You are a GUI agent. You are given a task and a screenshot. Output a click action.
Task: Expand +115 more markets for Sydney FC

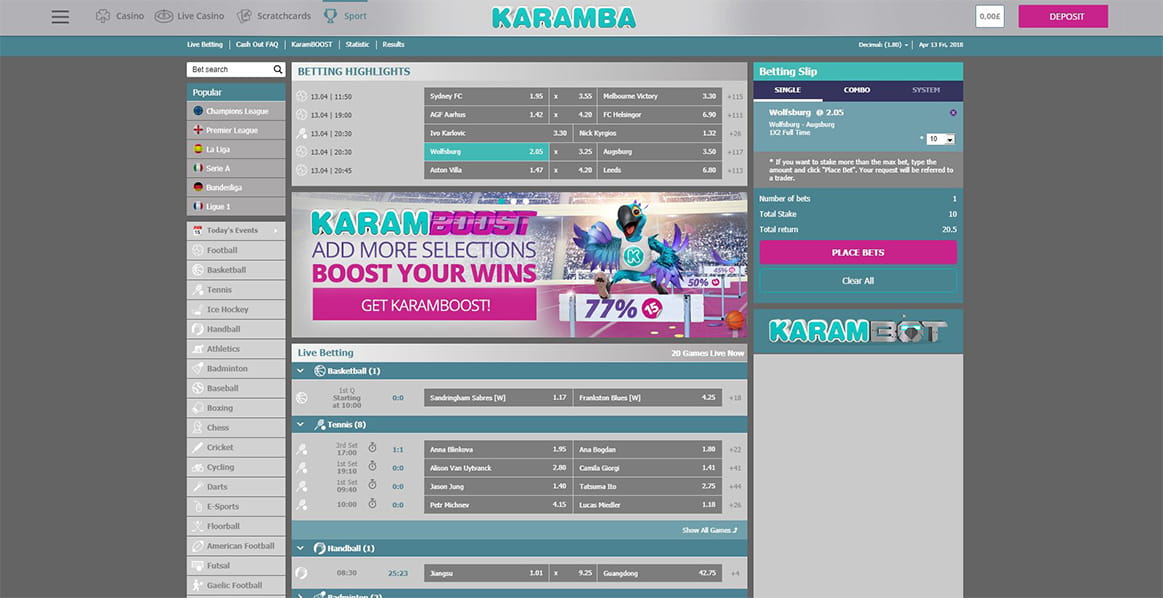pyautogui.click(x=735, y=96)
